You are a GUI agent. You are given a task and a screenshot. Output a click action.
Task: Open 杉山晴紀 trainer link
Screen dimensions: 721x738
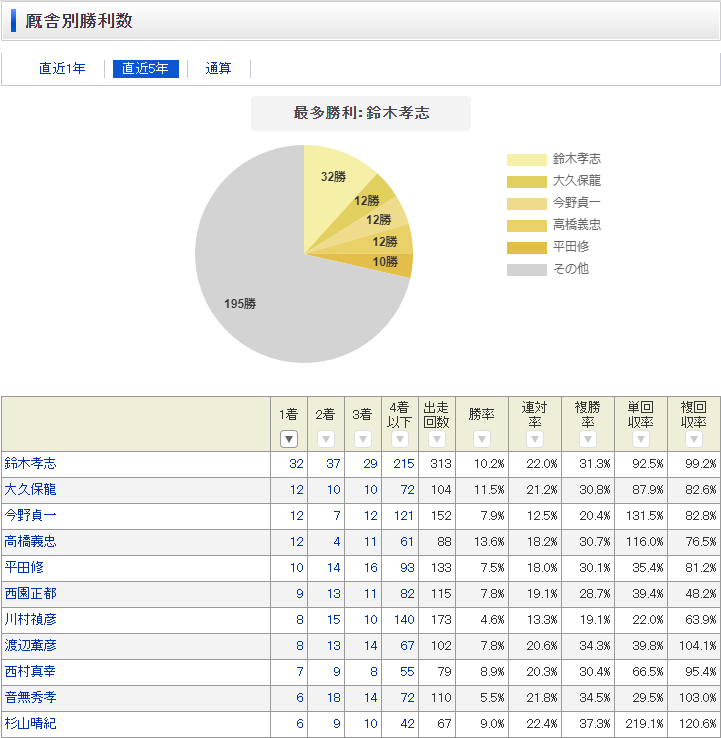31,724
